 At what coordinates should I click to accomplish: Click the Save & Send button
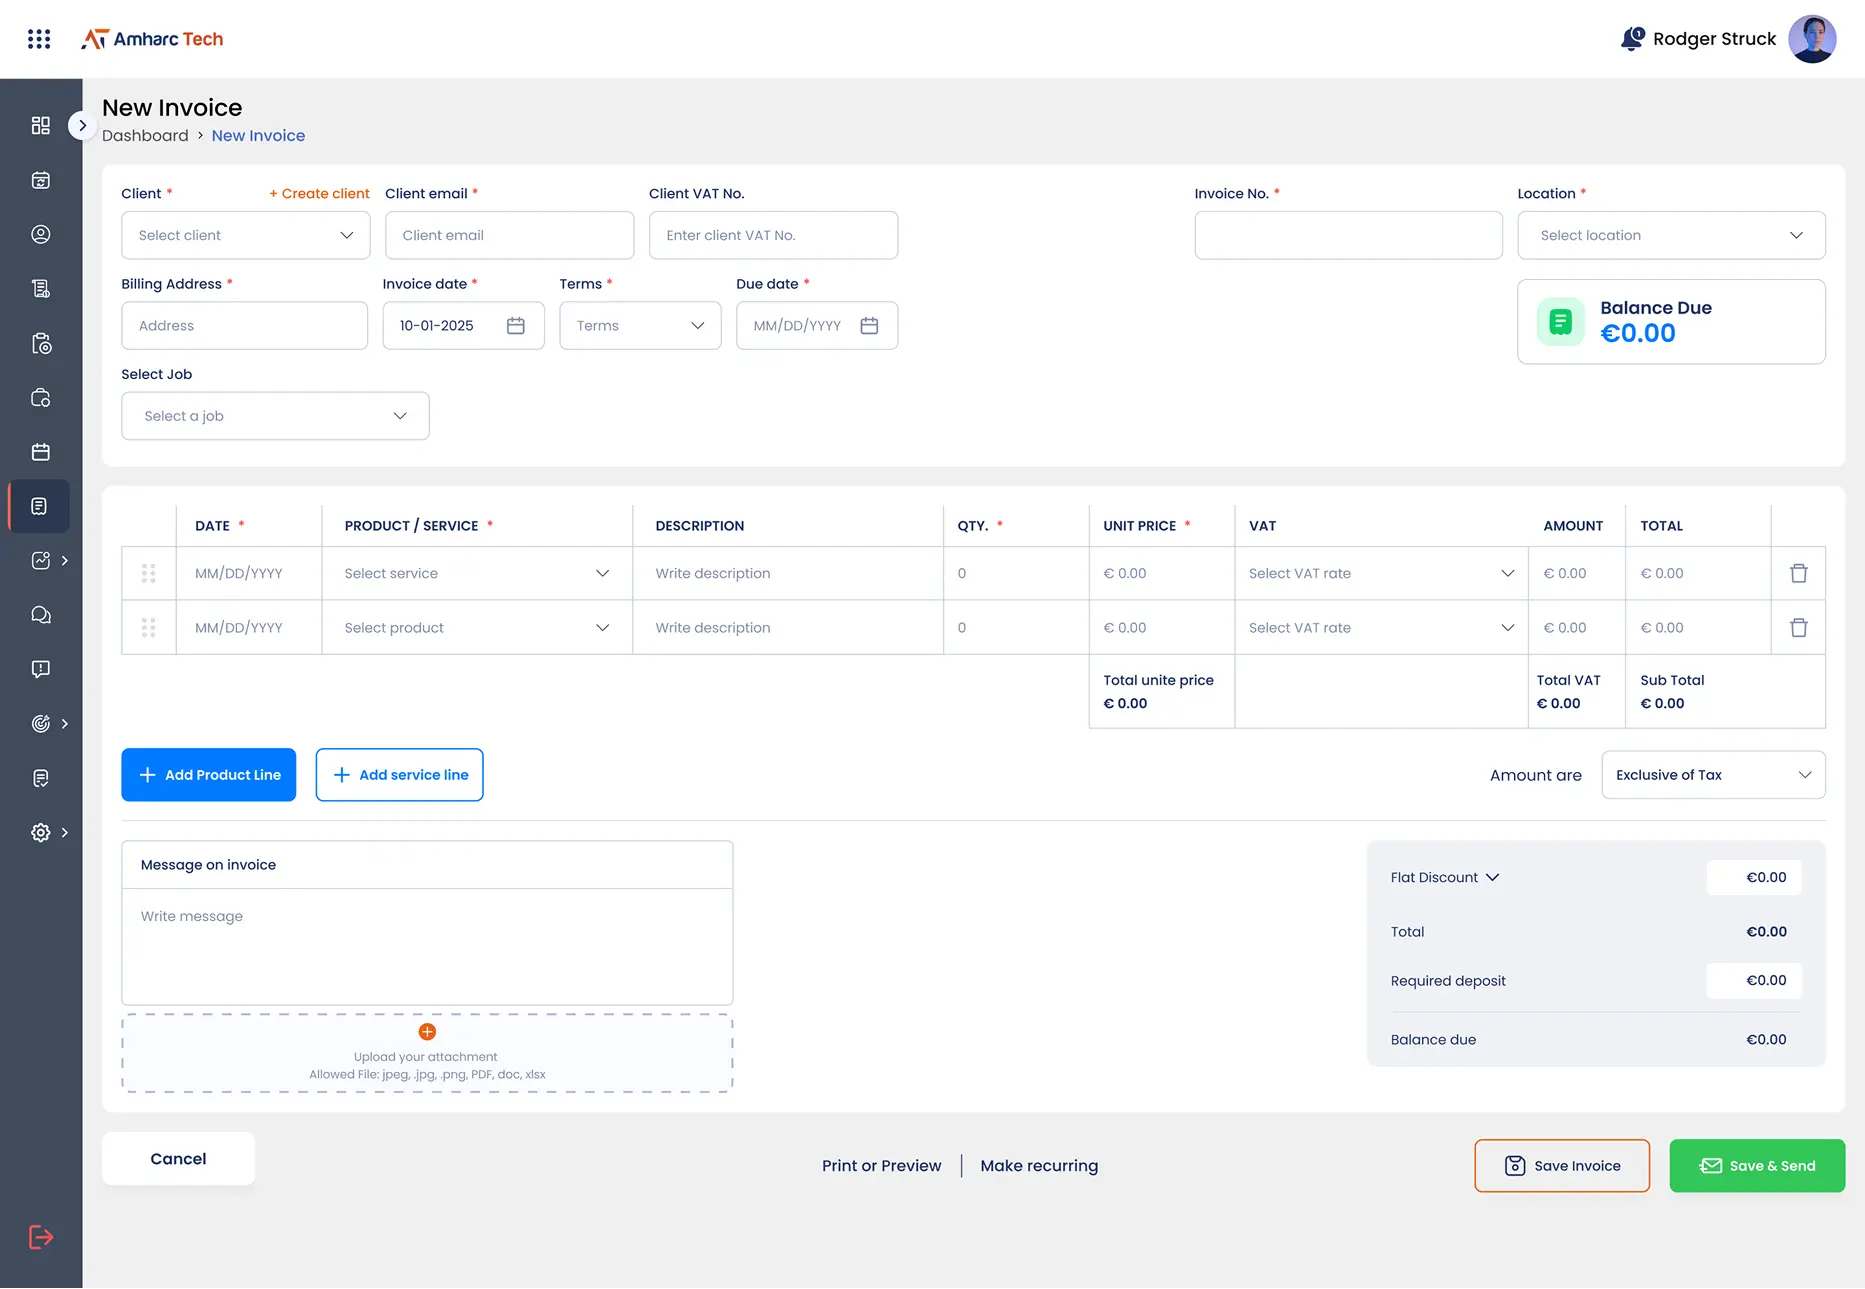click(1757, 1166)
